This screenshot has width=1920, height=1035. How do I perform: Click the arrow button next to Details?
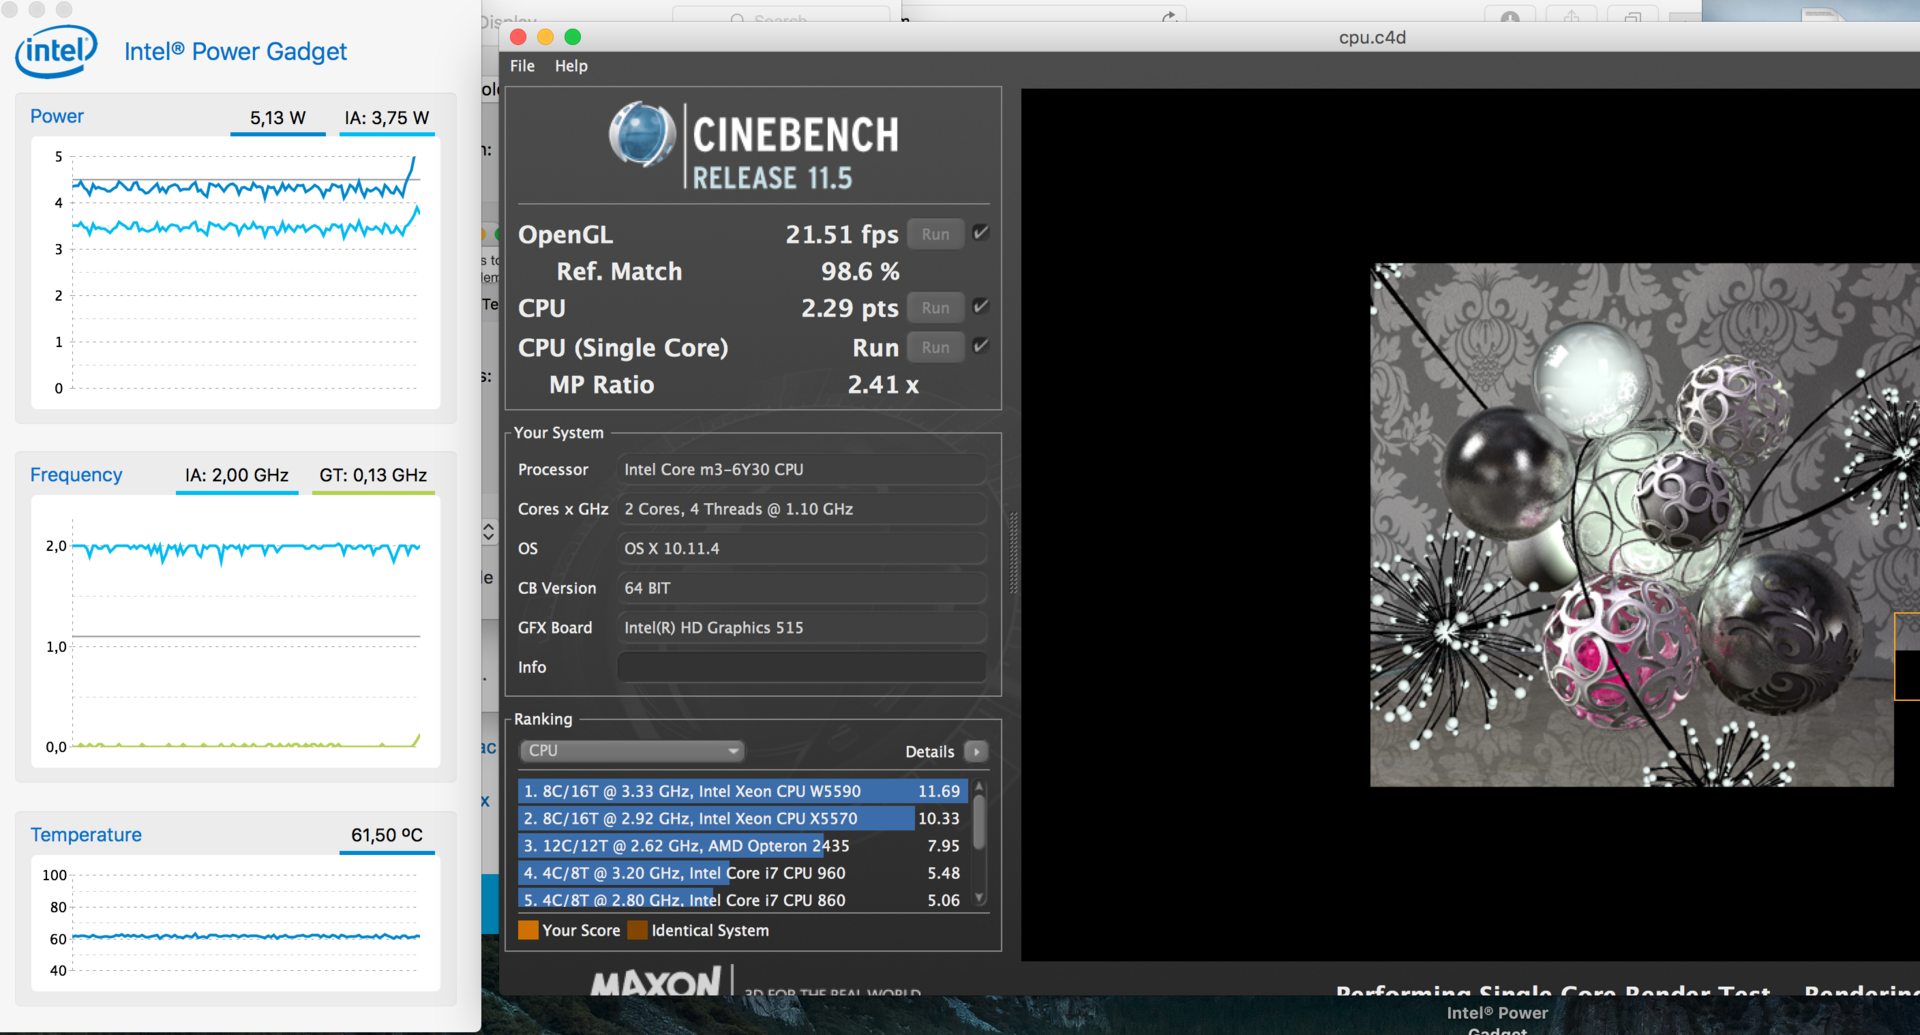(977, 751)
